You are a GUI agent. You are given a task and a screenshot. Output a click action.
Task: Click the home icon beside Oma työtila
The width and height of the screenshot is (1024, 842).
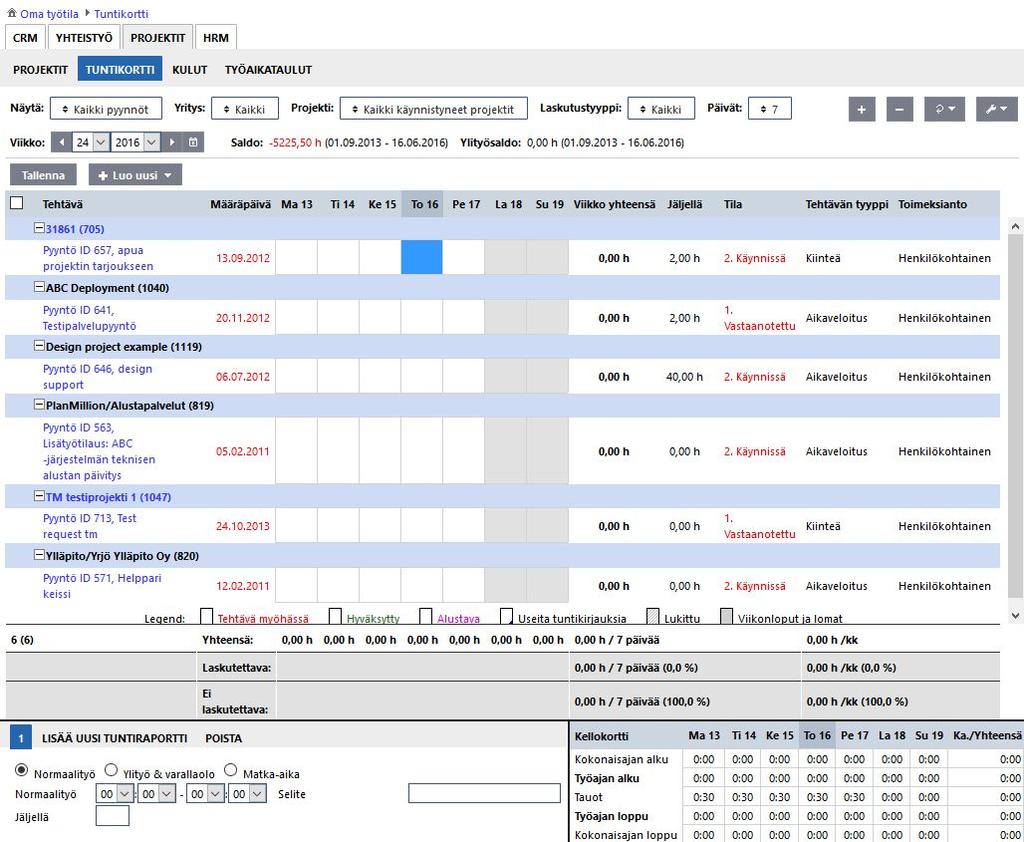pos(11,12)
